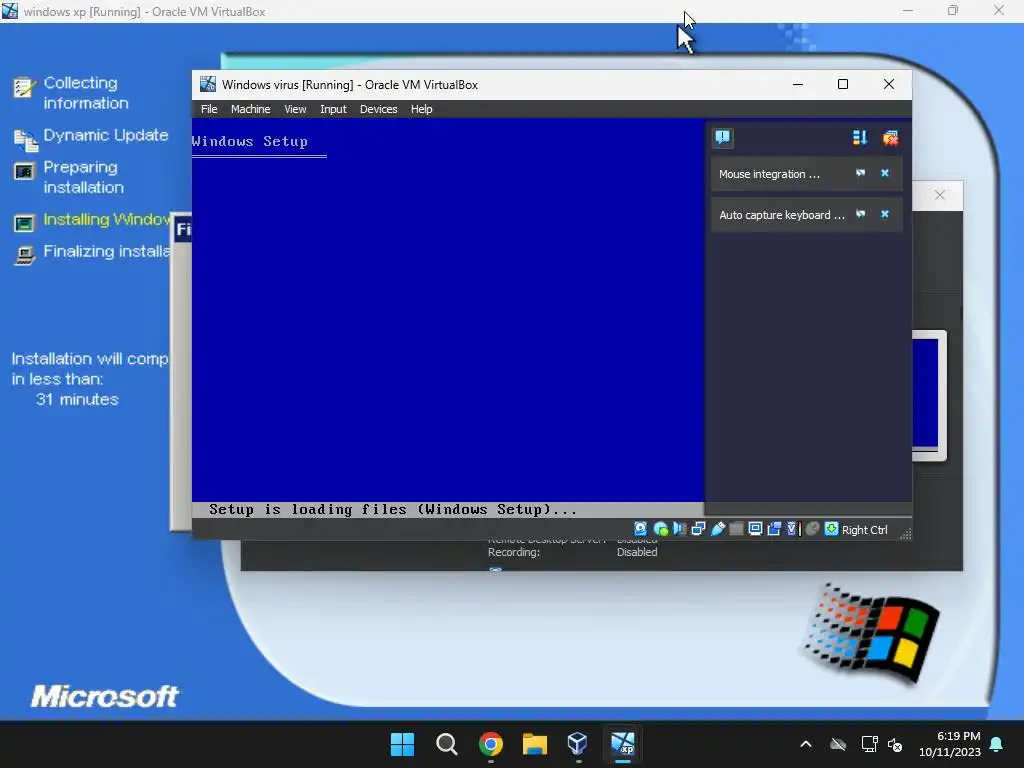Click the '31 minutes' remaining time text
Screen dimensions: 1024x768
point(77,400)
